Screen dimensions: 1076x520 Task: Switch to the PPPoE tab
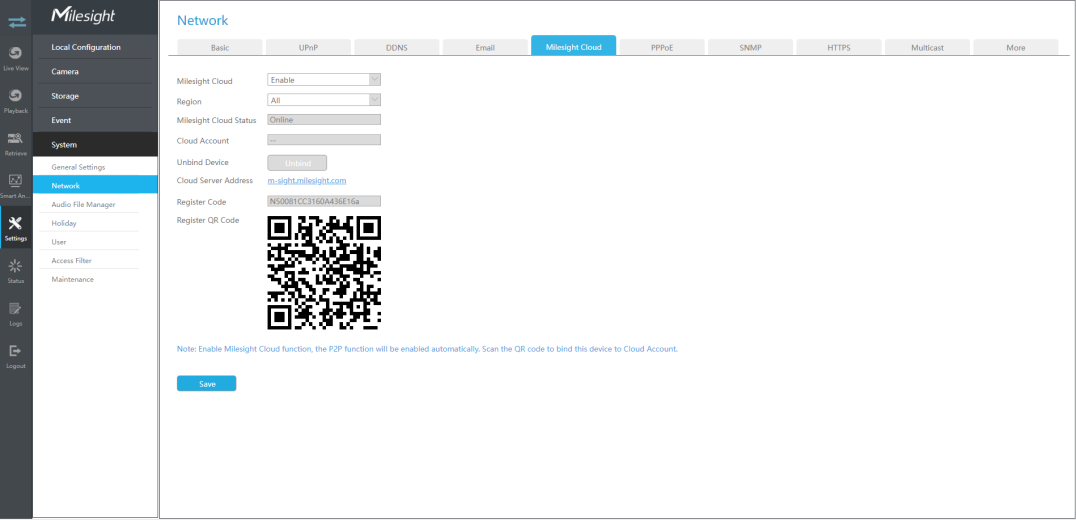pos(662,47)
